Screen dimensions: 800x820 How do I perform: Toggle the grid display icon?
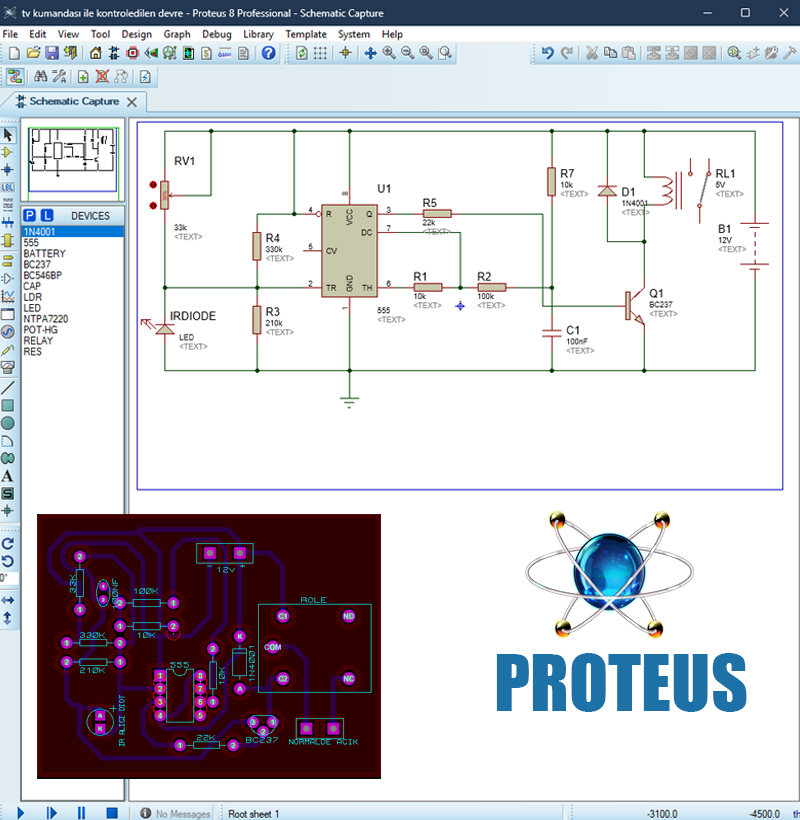coord(321,53)
